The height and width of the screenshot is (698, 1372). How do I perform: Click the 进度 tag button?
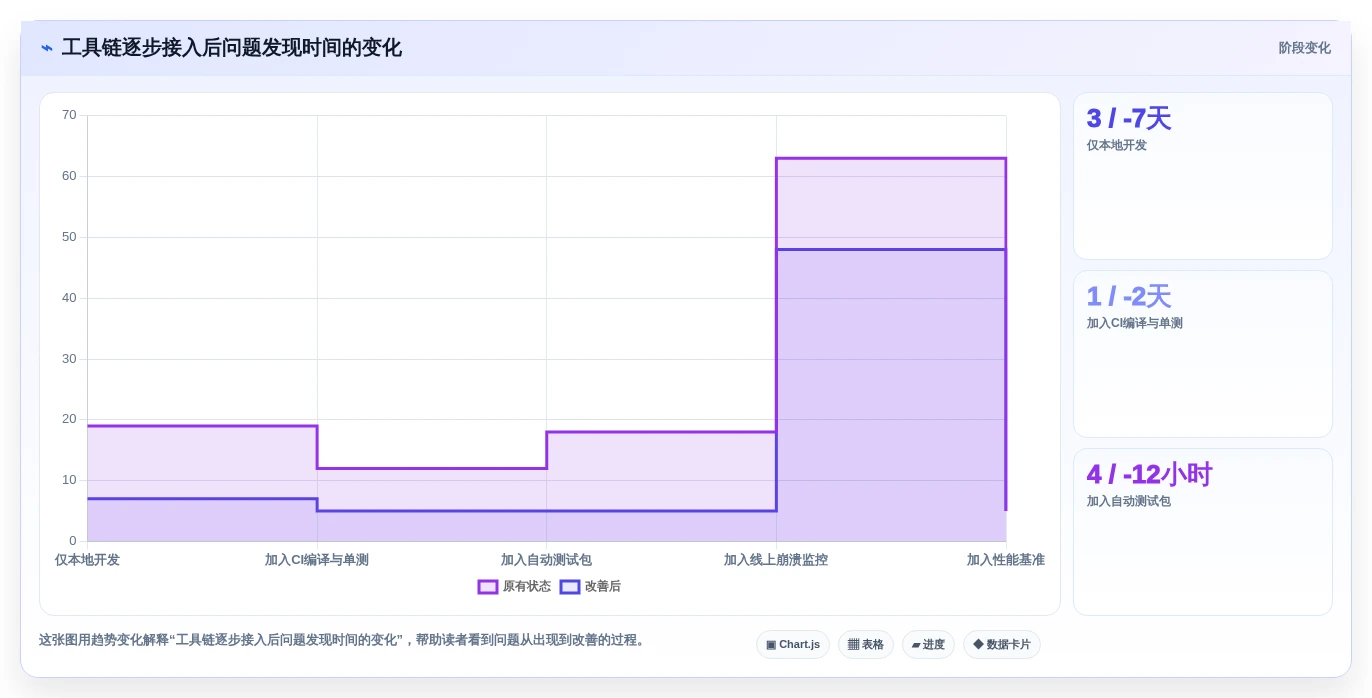click(x=928, y=645)
